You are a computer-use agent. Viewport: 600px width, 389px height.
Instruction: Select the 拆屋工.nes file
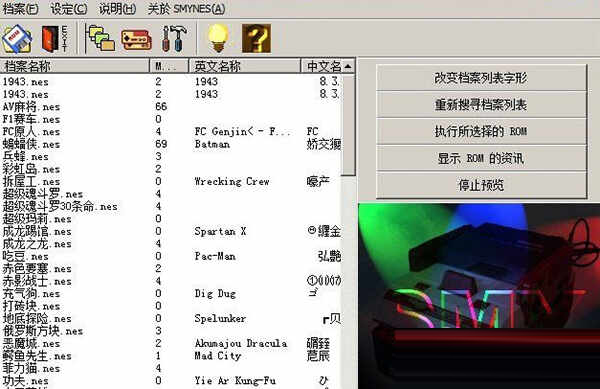coord(31,181)
